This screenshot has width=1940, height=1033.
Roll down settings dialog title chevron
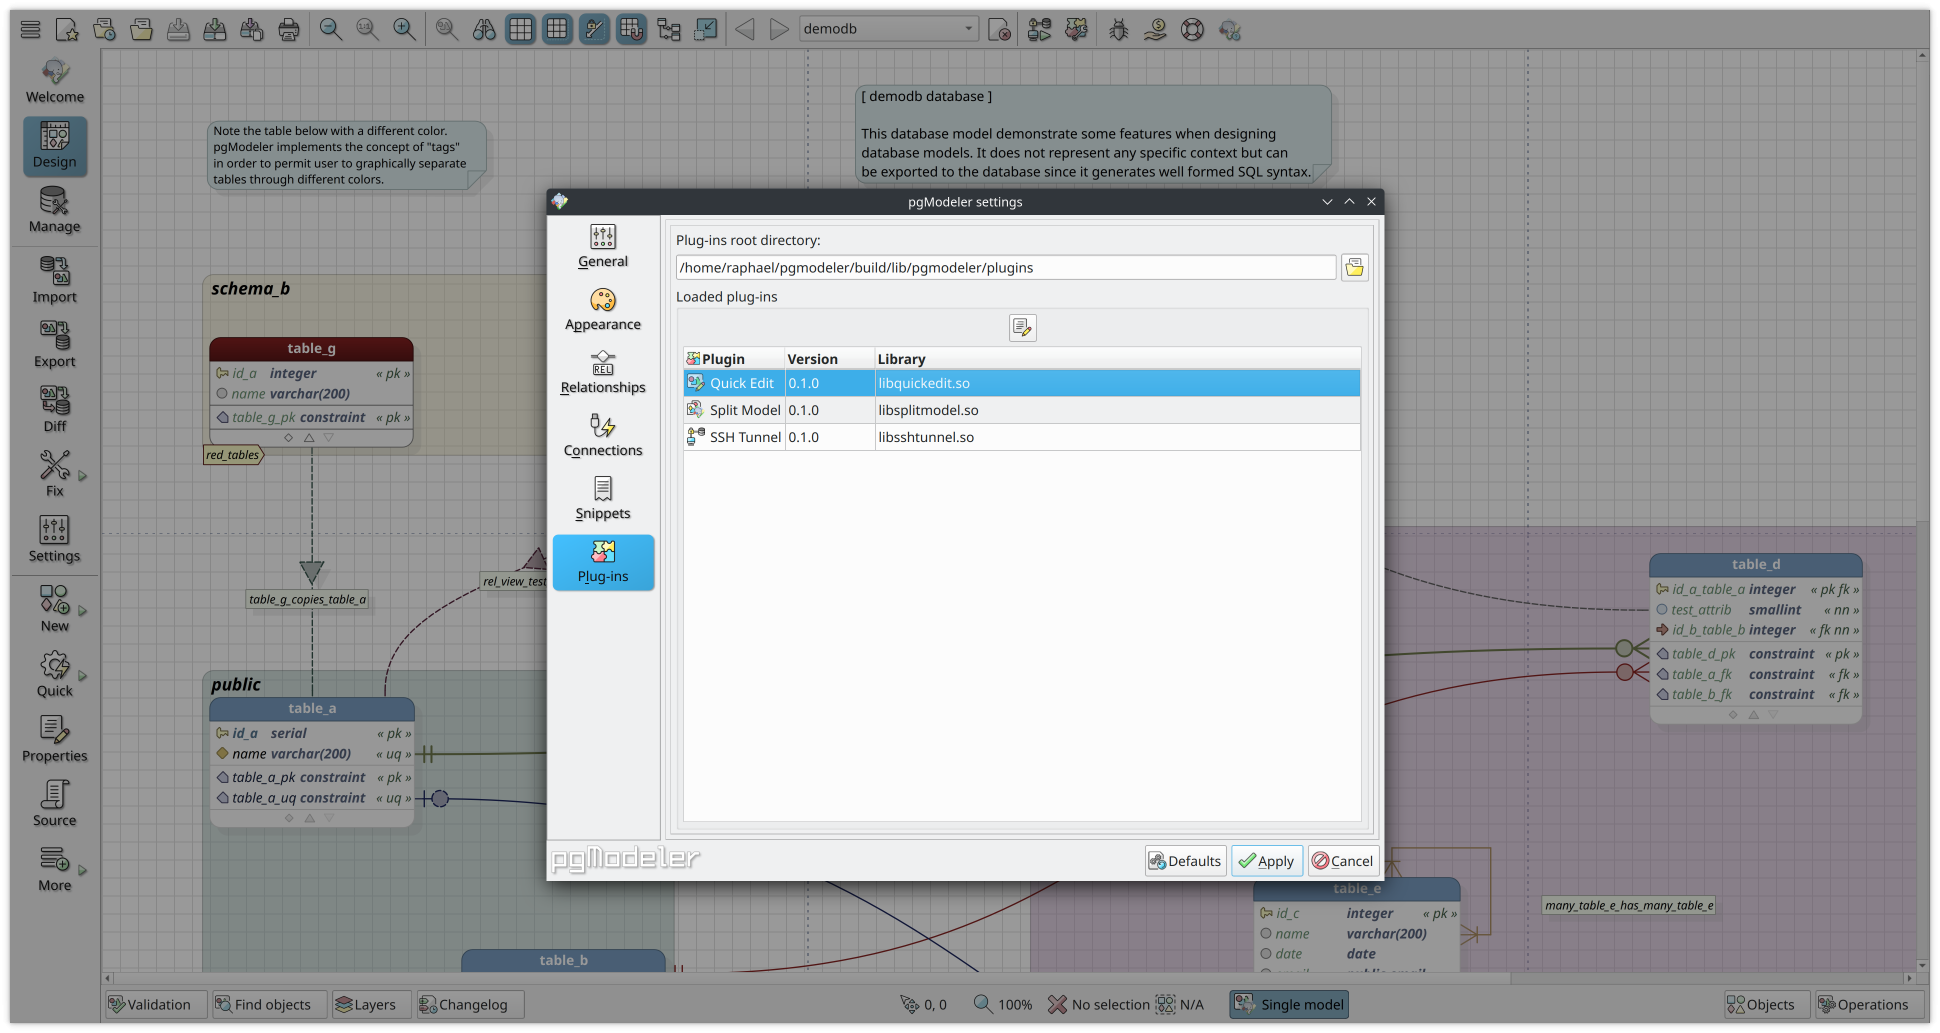[1327, 201]
